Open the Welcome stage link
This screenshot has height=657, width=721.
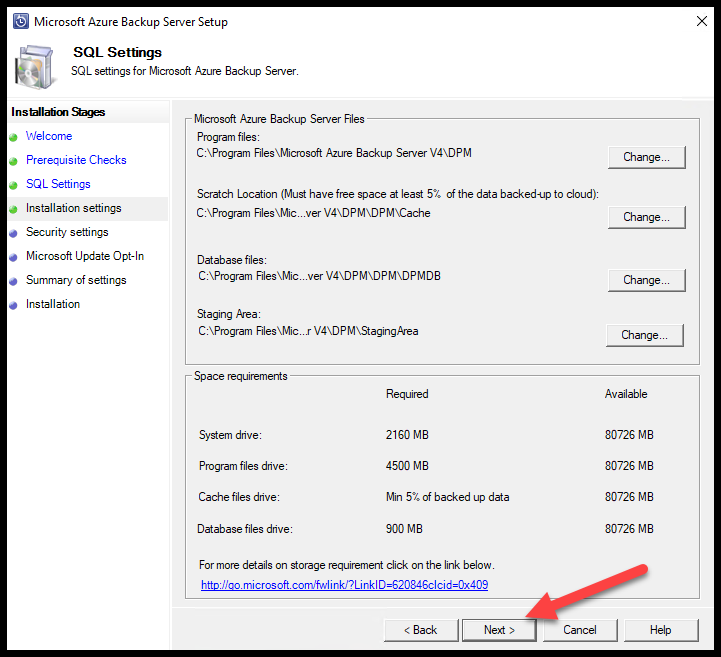click(x=49, y=136)
